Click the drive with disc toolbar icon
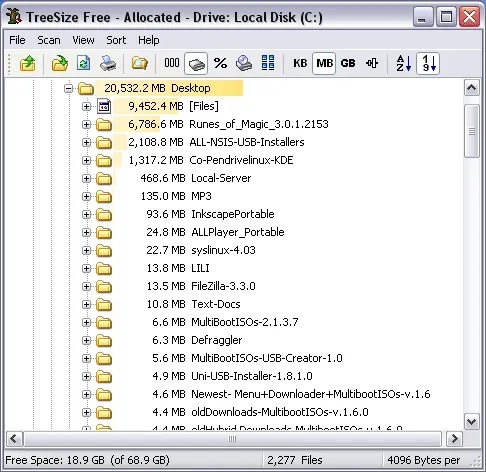Image resolution: width=486 pixels, height=472 pixels. (244, 63)
